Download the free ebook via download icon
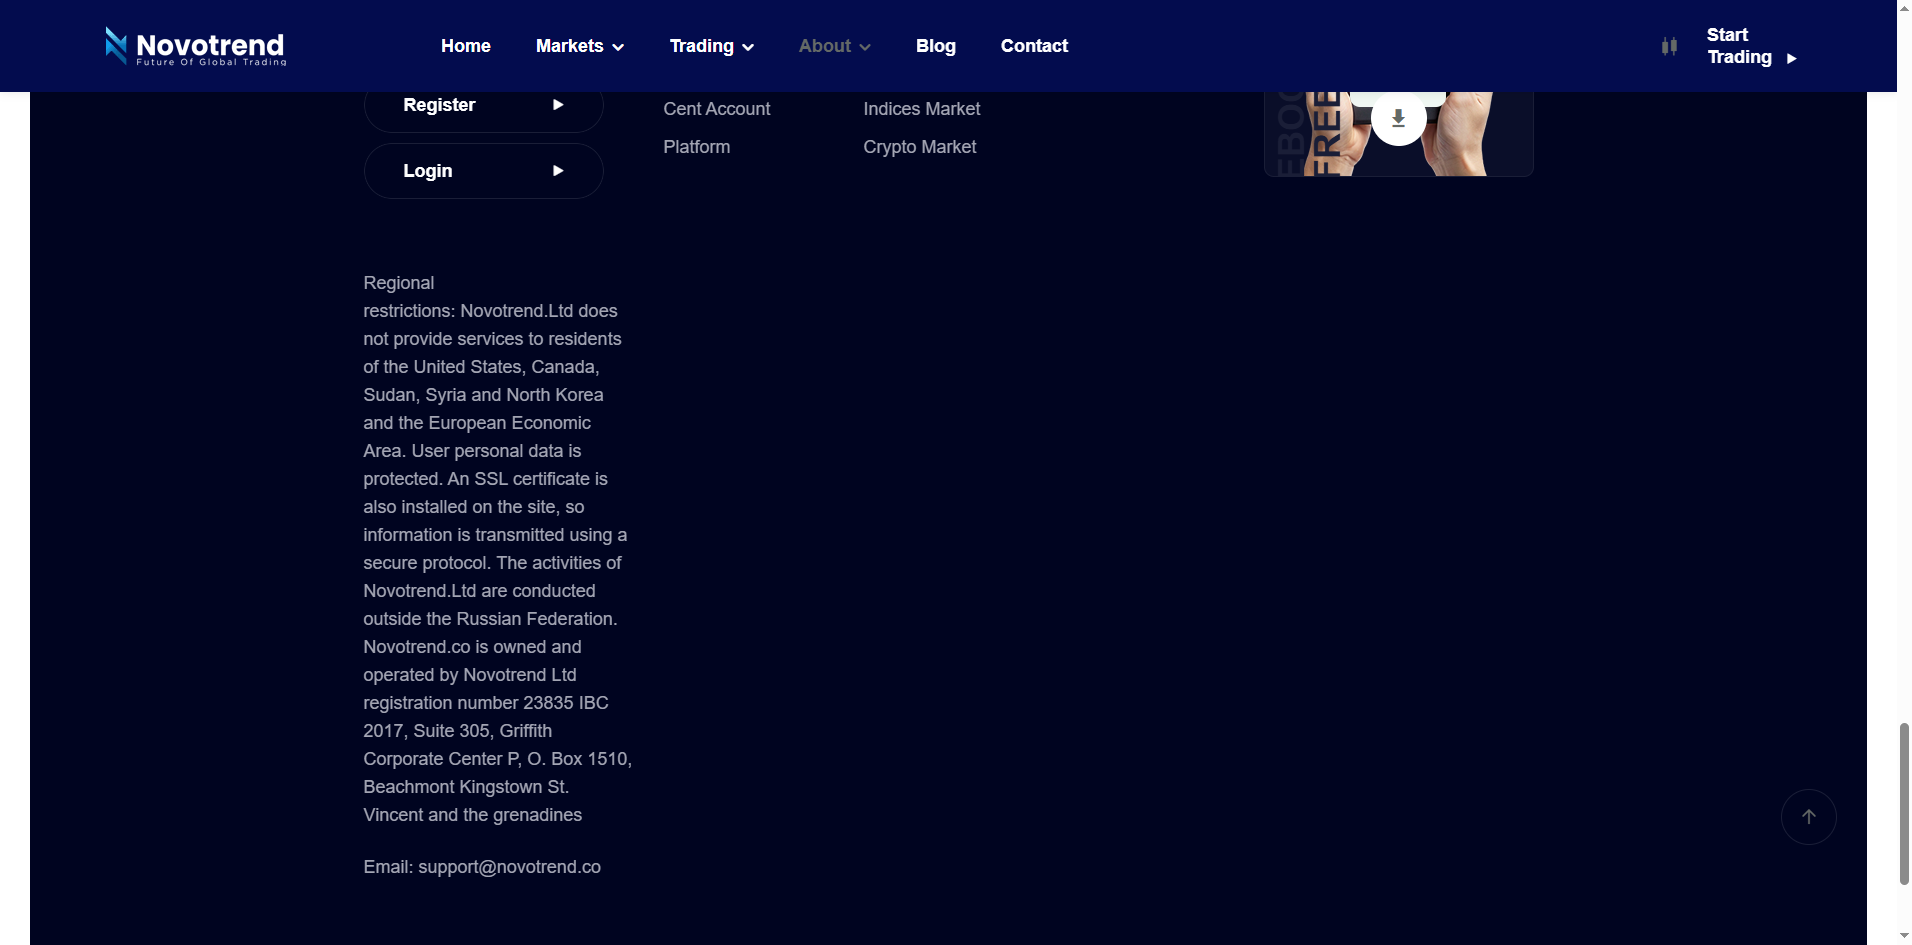This screenshot has height=945, width=1912. 1398,118
